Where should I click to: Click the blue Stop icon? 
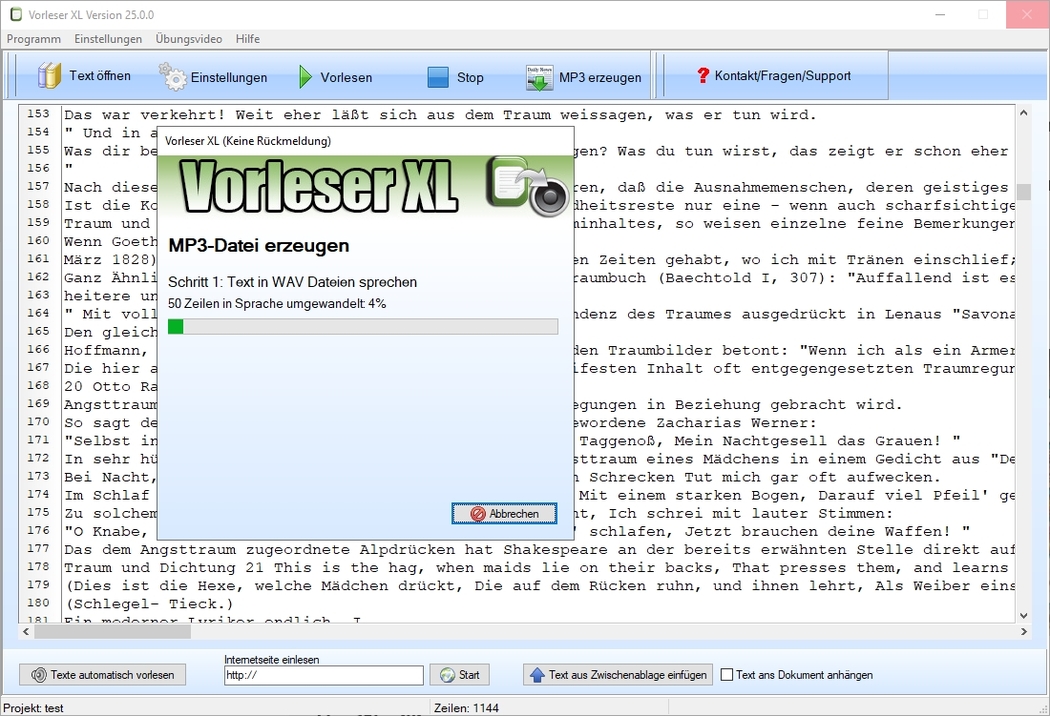[x=438, y=75]
